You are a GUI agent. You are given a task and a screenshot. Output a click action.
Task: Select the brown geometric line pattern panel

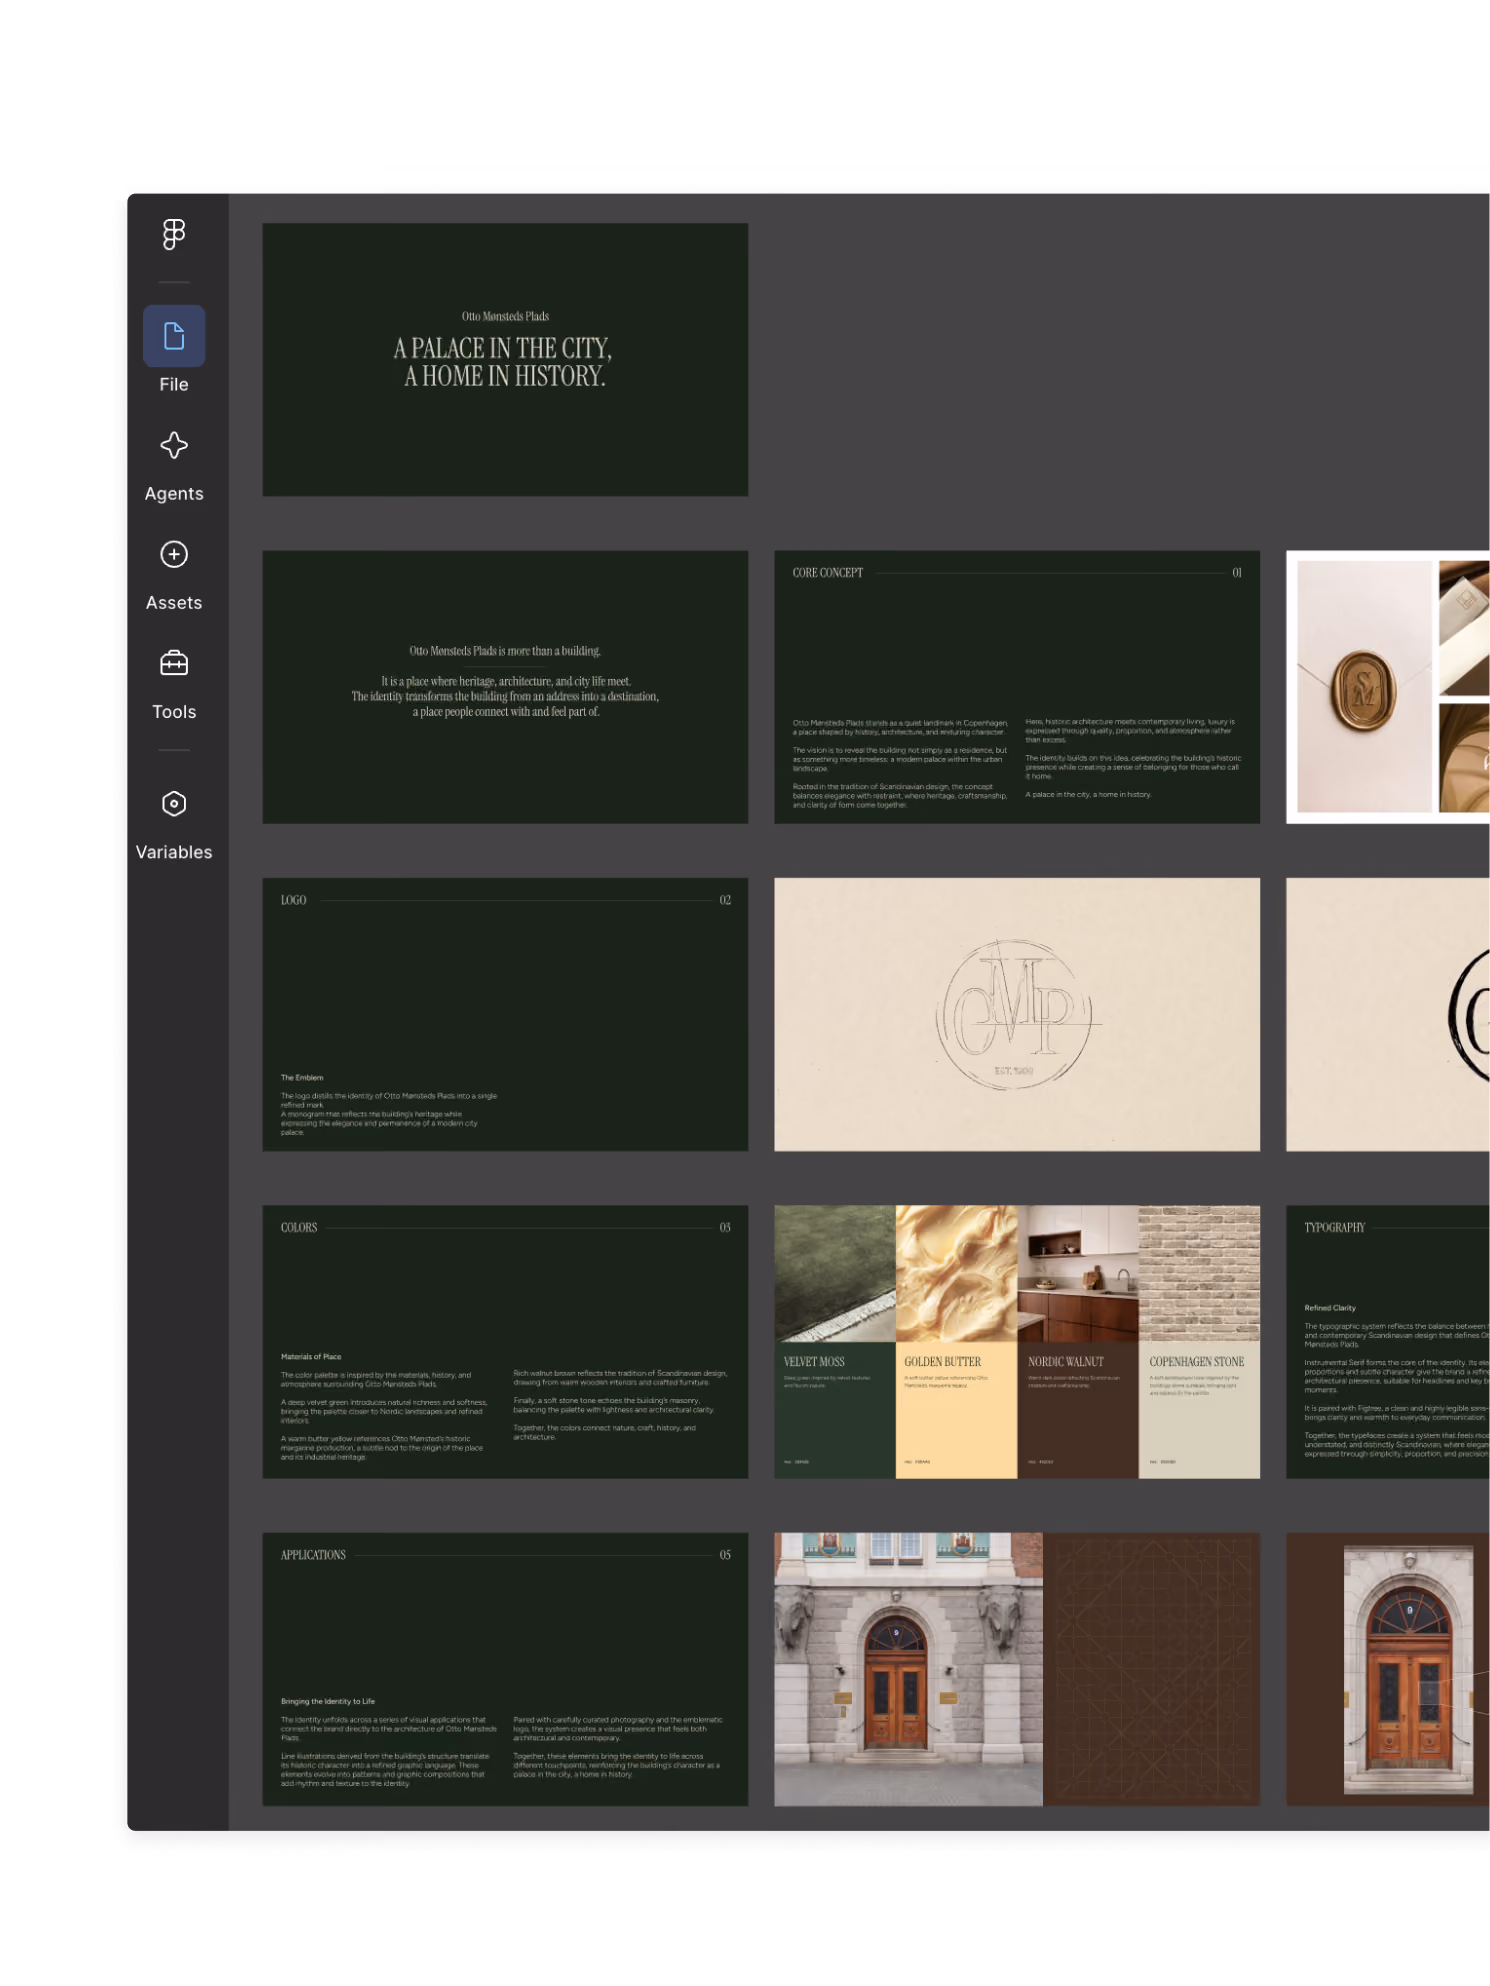[1151, 1669]
